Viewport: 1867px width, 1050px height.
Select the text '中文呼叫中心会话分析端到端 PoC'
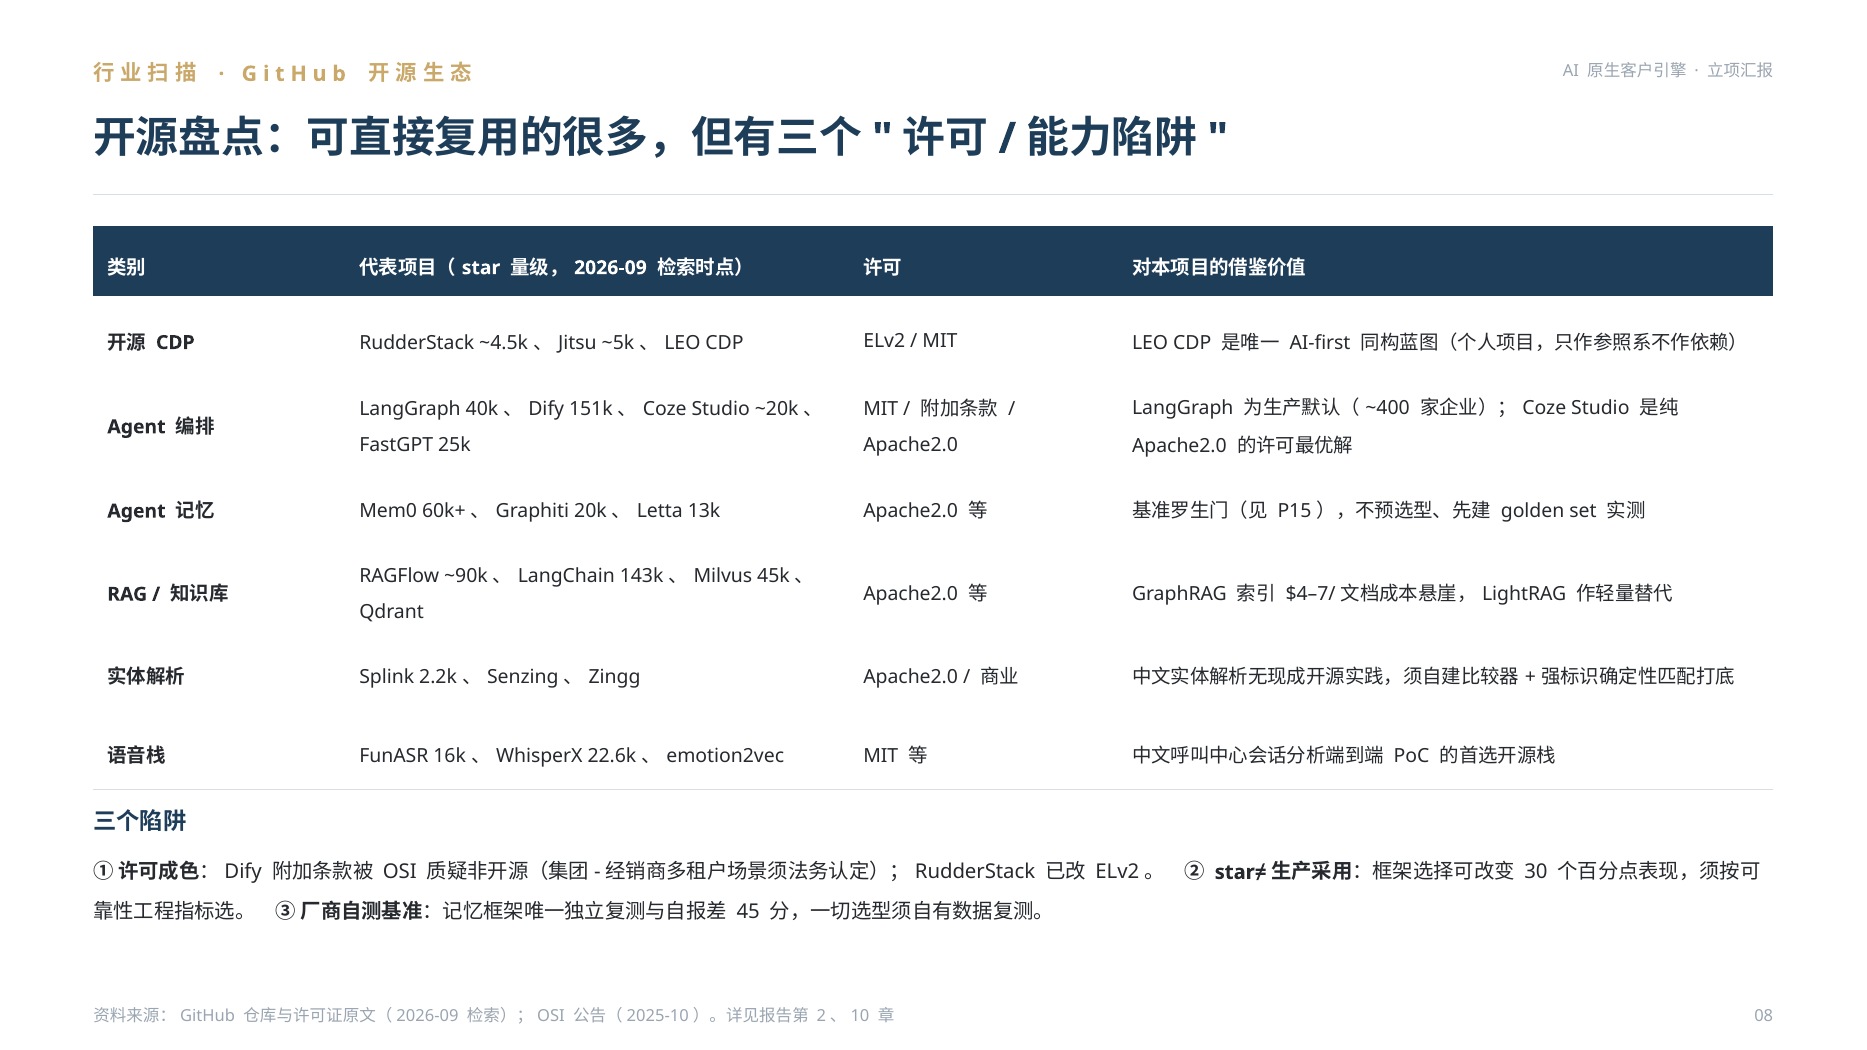tap(1281, 755)
